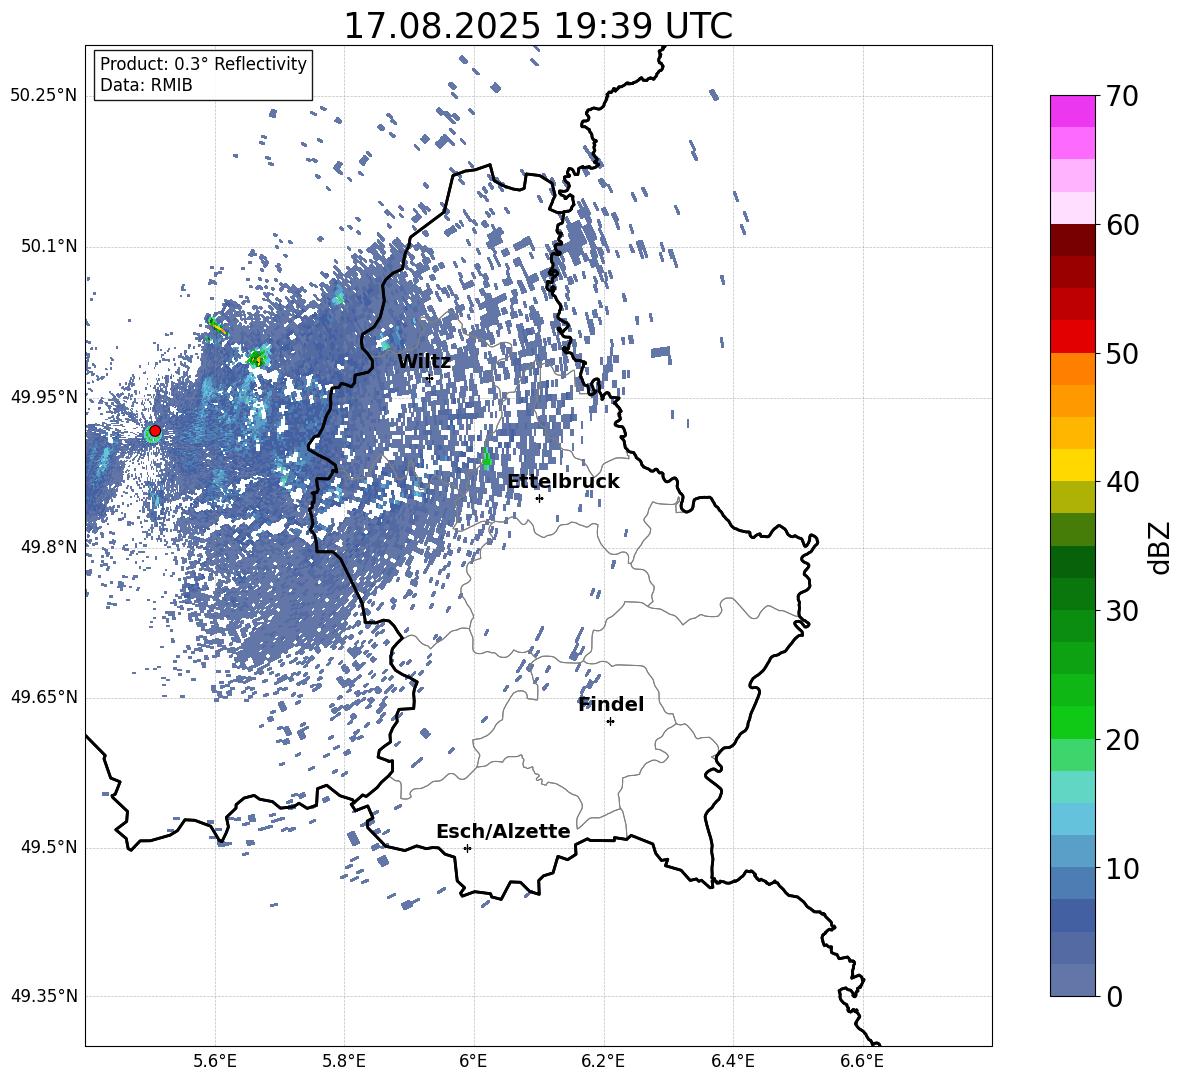Click the 6°E longitude label

point(473,1061)
